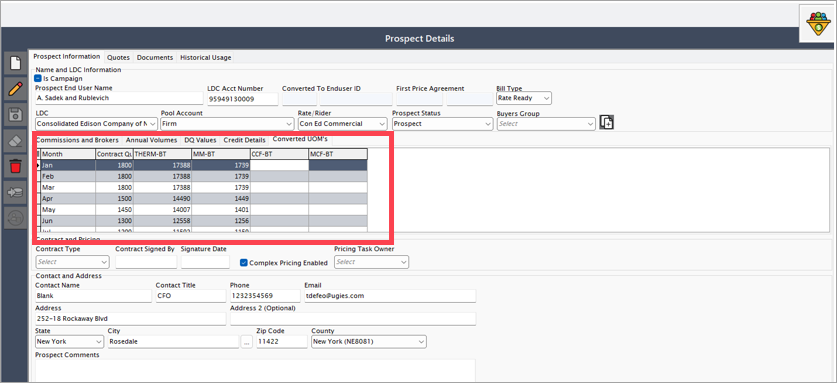Open the Commissions and Brokers tab
The image size is (837, 383).
pos(78,140)
